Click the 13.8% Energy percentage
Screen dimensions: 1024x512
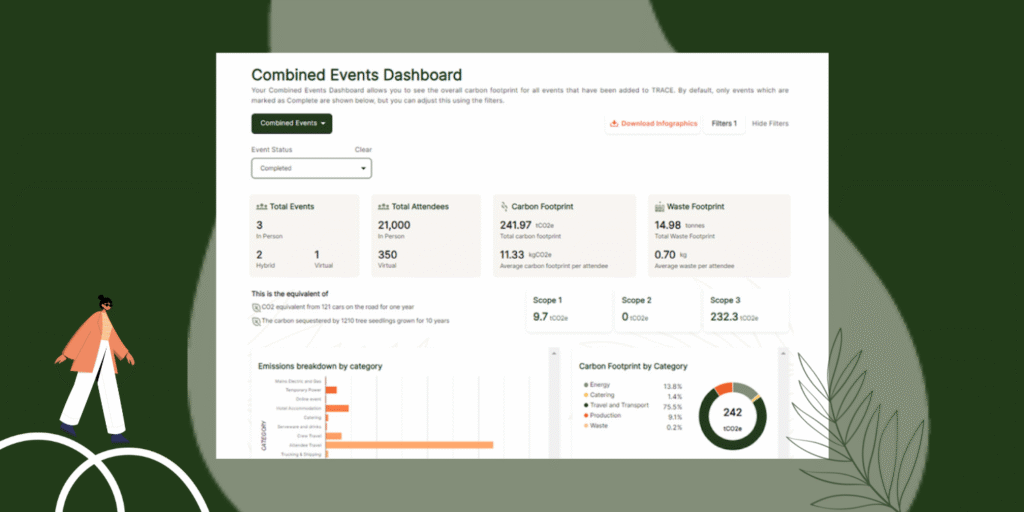pyautogui.click(x=673, y=387)
